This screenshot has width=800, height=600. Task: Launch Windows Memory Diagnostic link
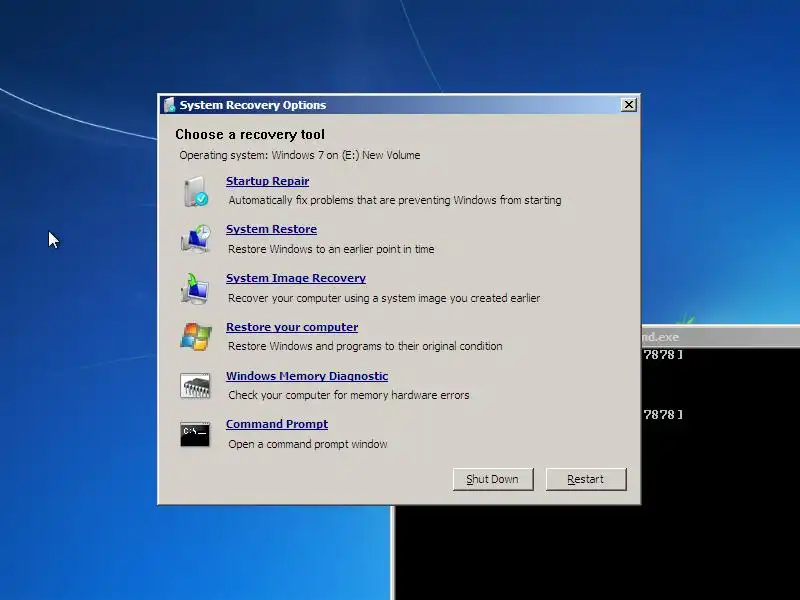tap(307, 376)
